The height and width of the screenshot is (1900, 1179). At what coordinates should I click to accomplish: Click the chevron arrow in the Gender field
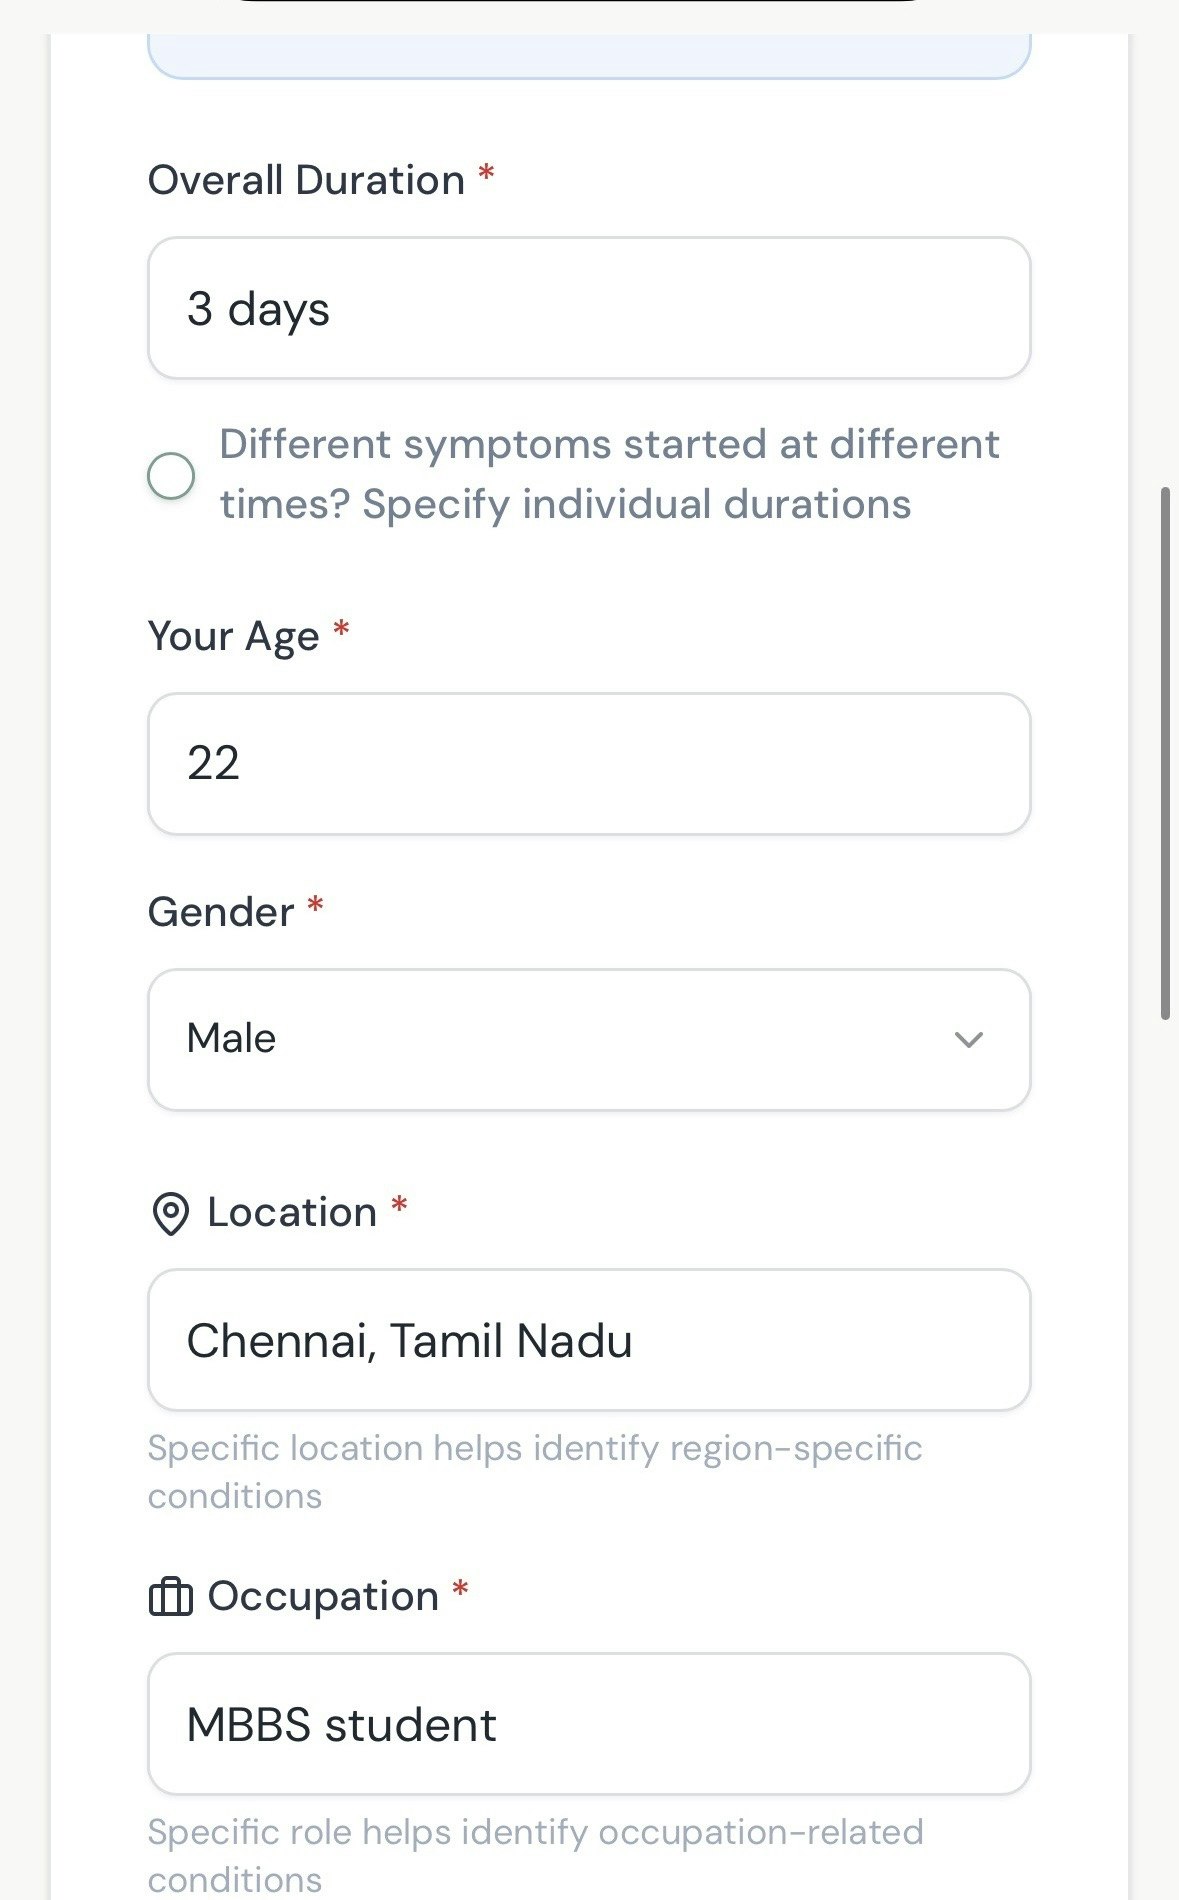[x=968, y=1040]
